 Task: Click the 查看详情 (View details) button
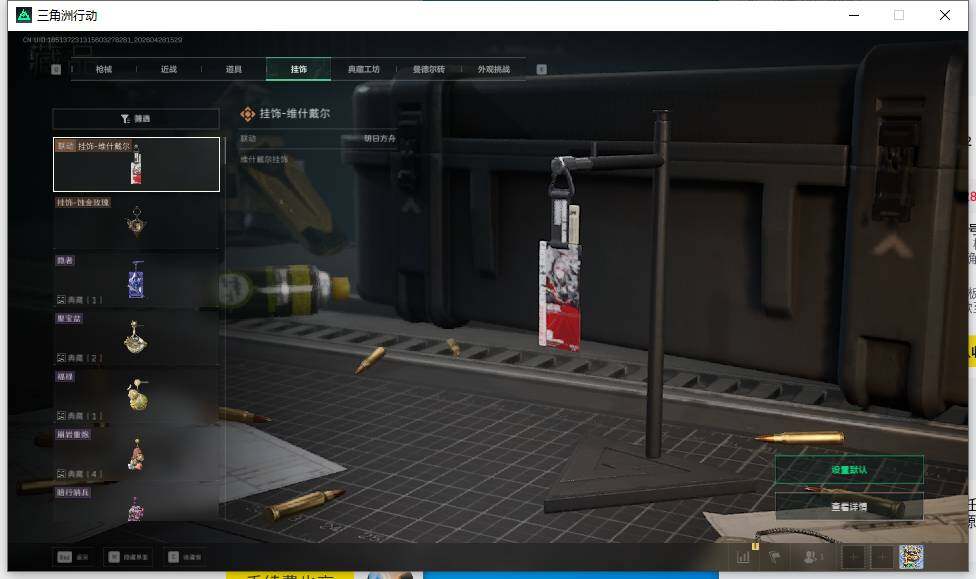pyautogui.click(x=849, y=507)
